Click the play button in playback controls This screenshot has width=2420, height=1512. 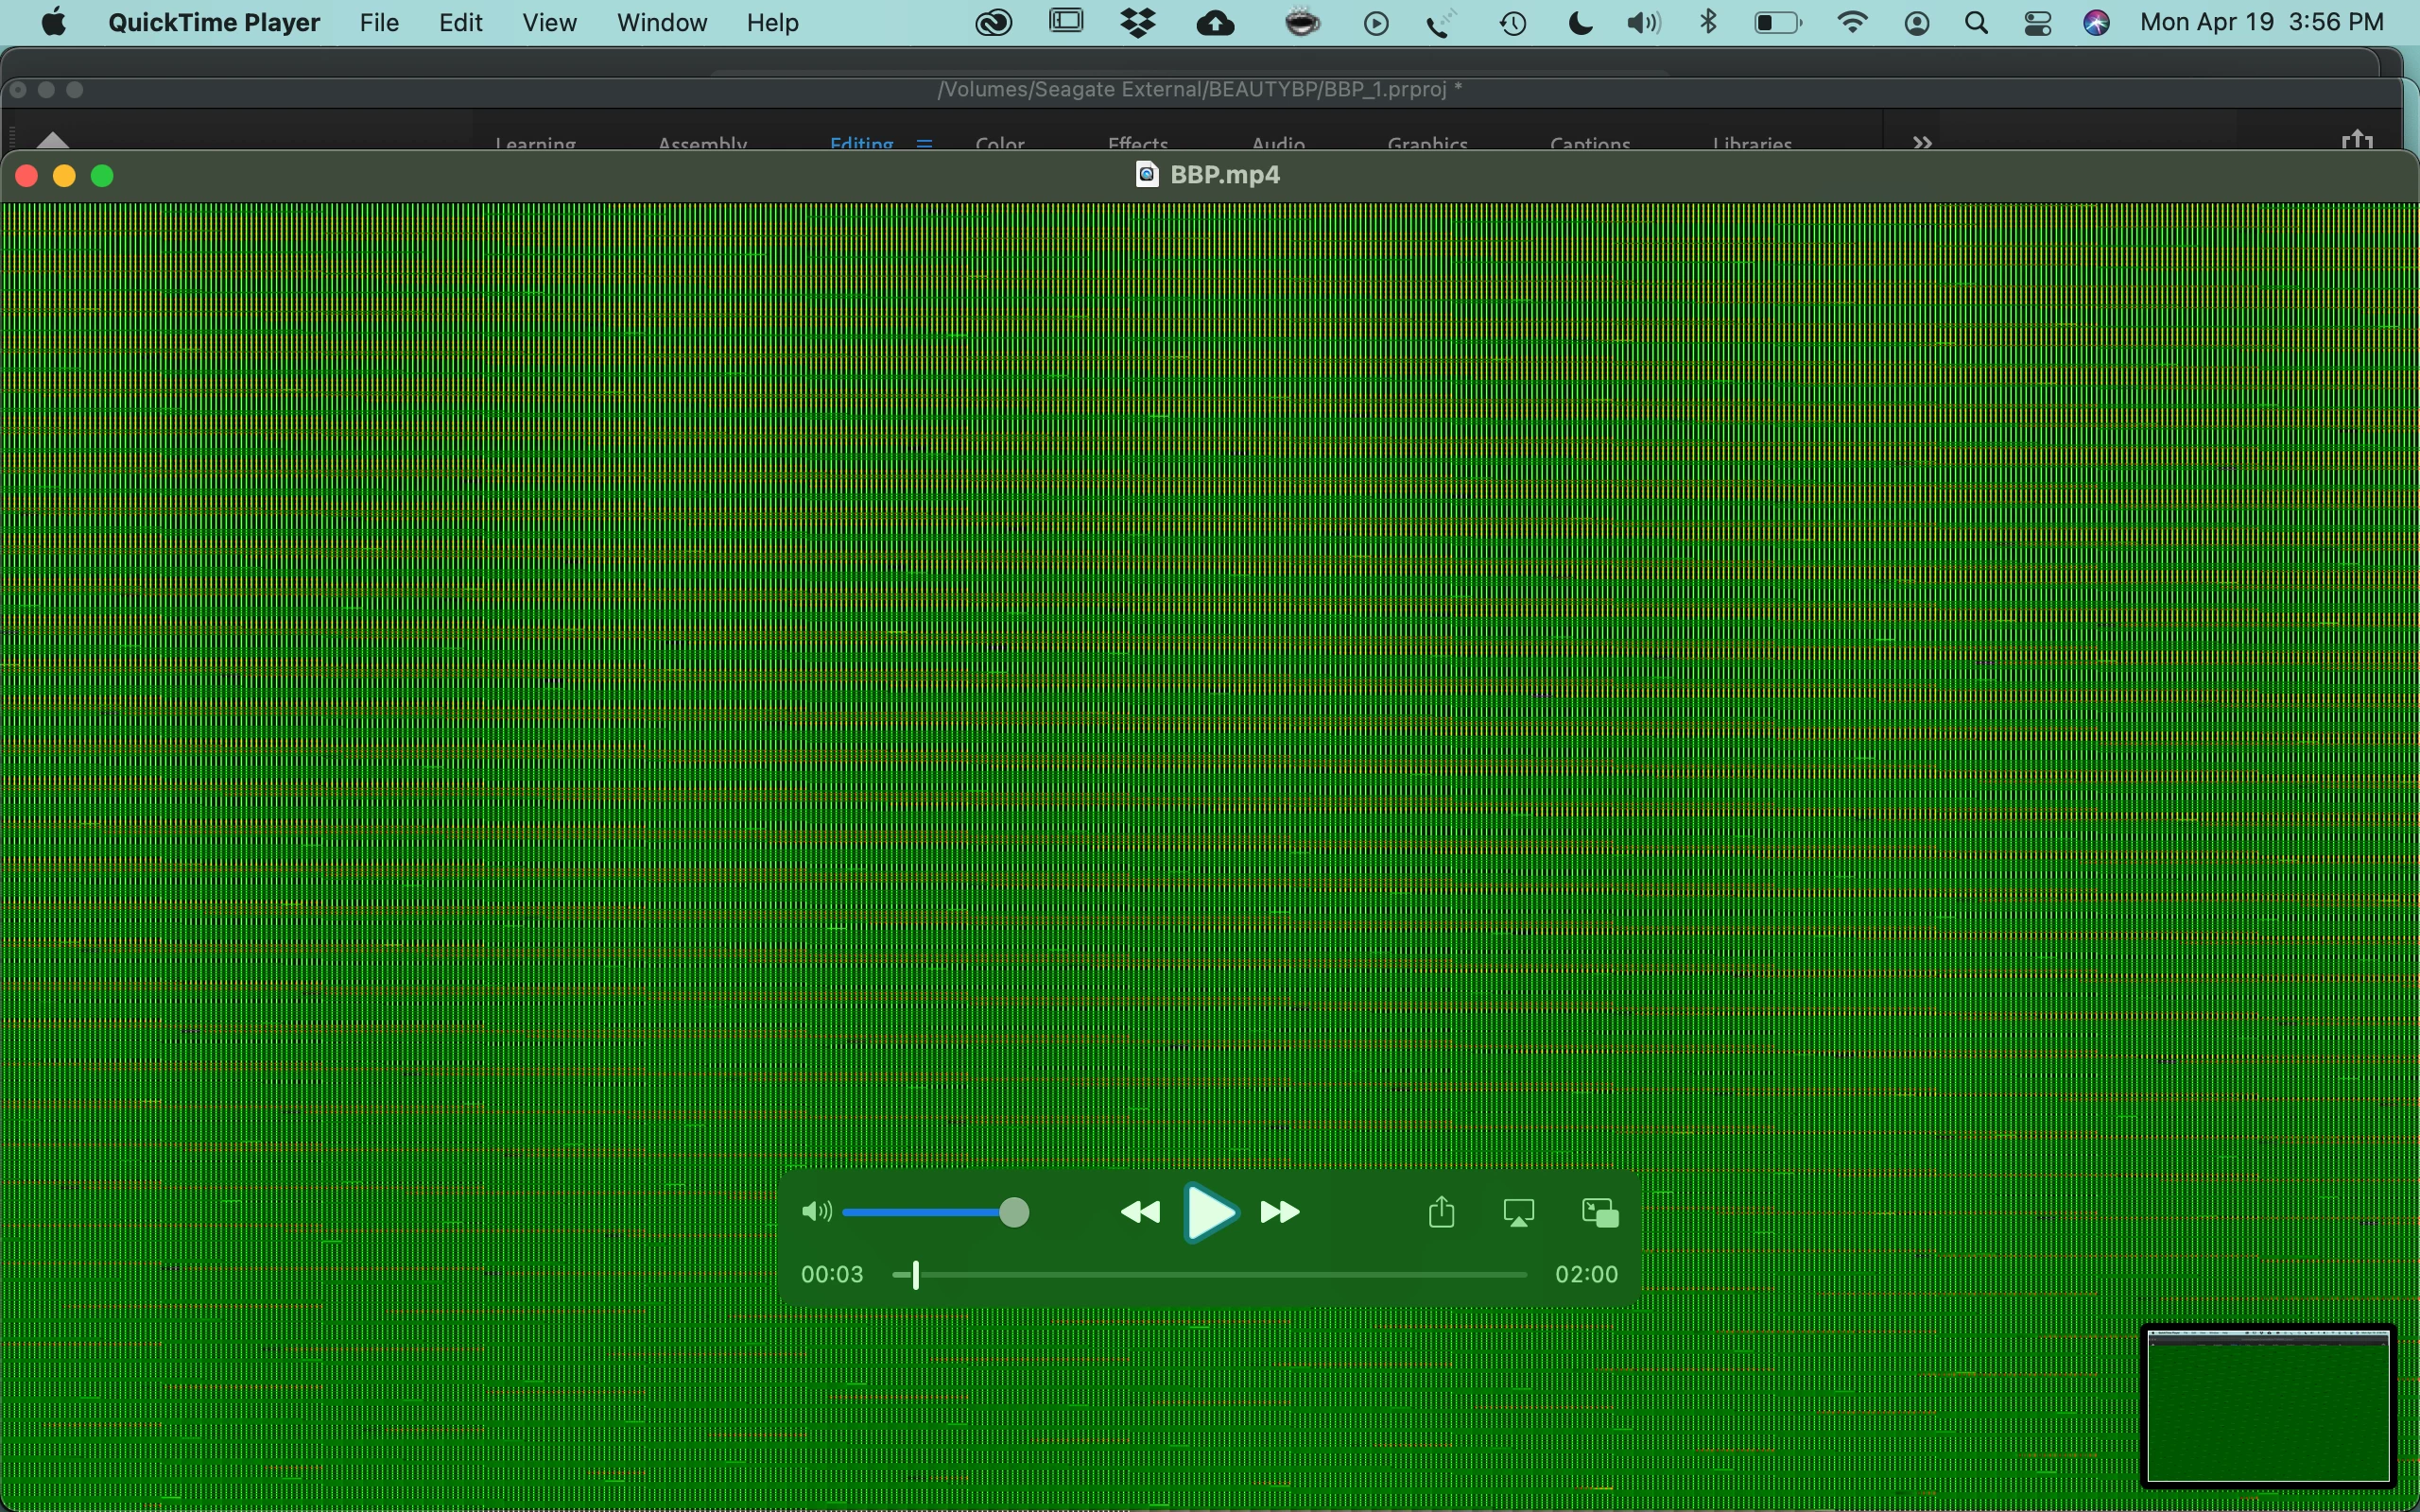tap(1210, 1213)
